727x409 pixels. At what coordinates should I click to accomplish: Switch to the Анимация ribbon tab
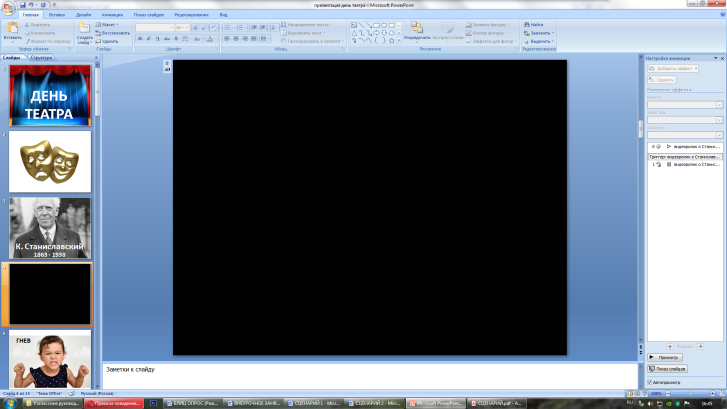coord(112,15)
